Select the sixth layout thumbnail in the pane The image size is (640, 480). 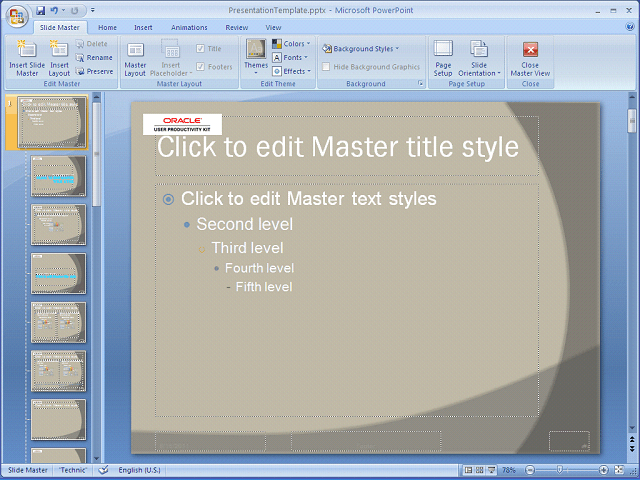[58, 371]
